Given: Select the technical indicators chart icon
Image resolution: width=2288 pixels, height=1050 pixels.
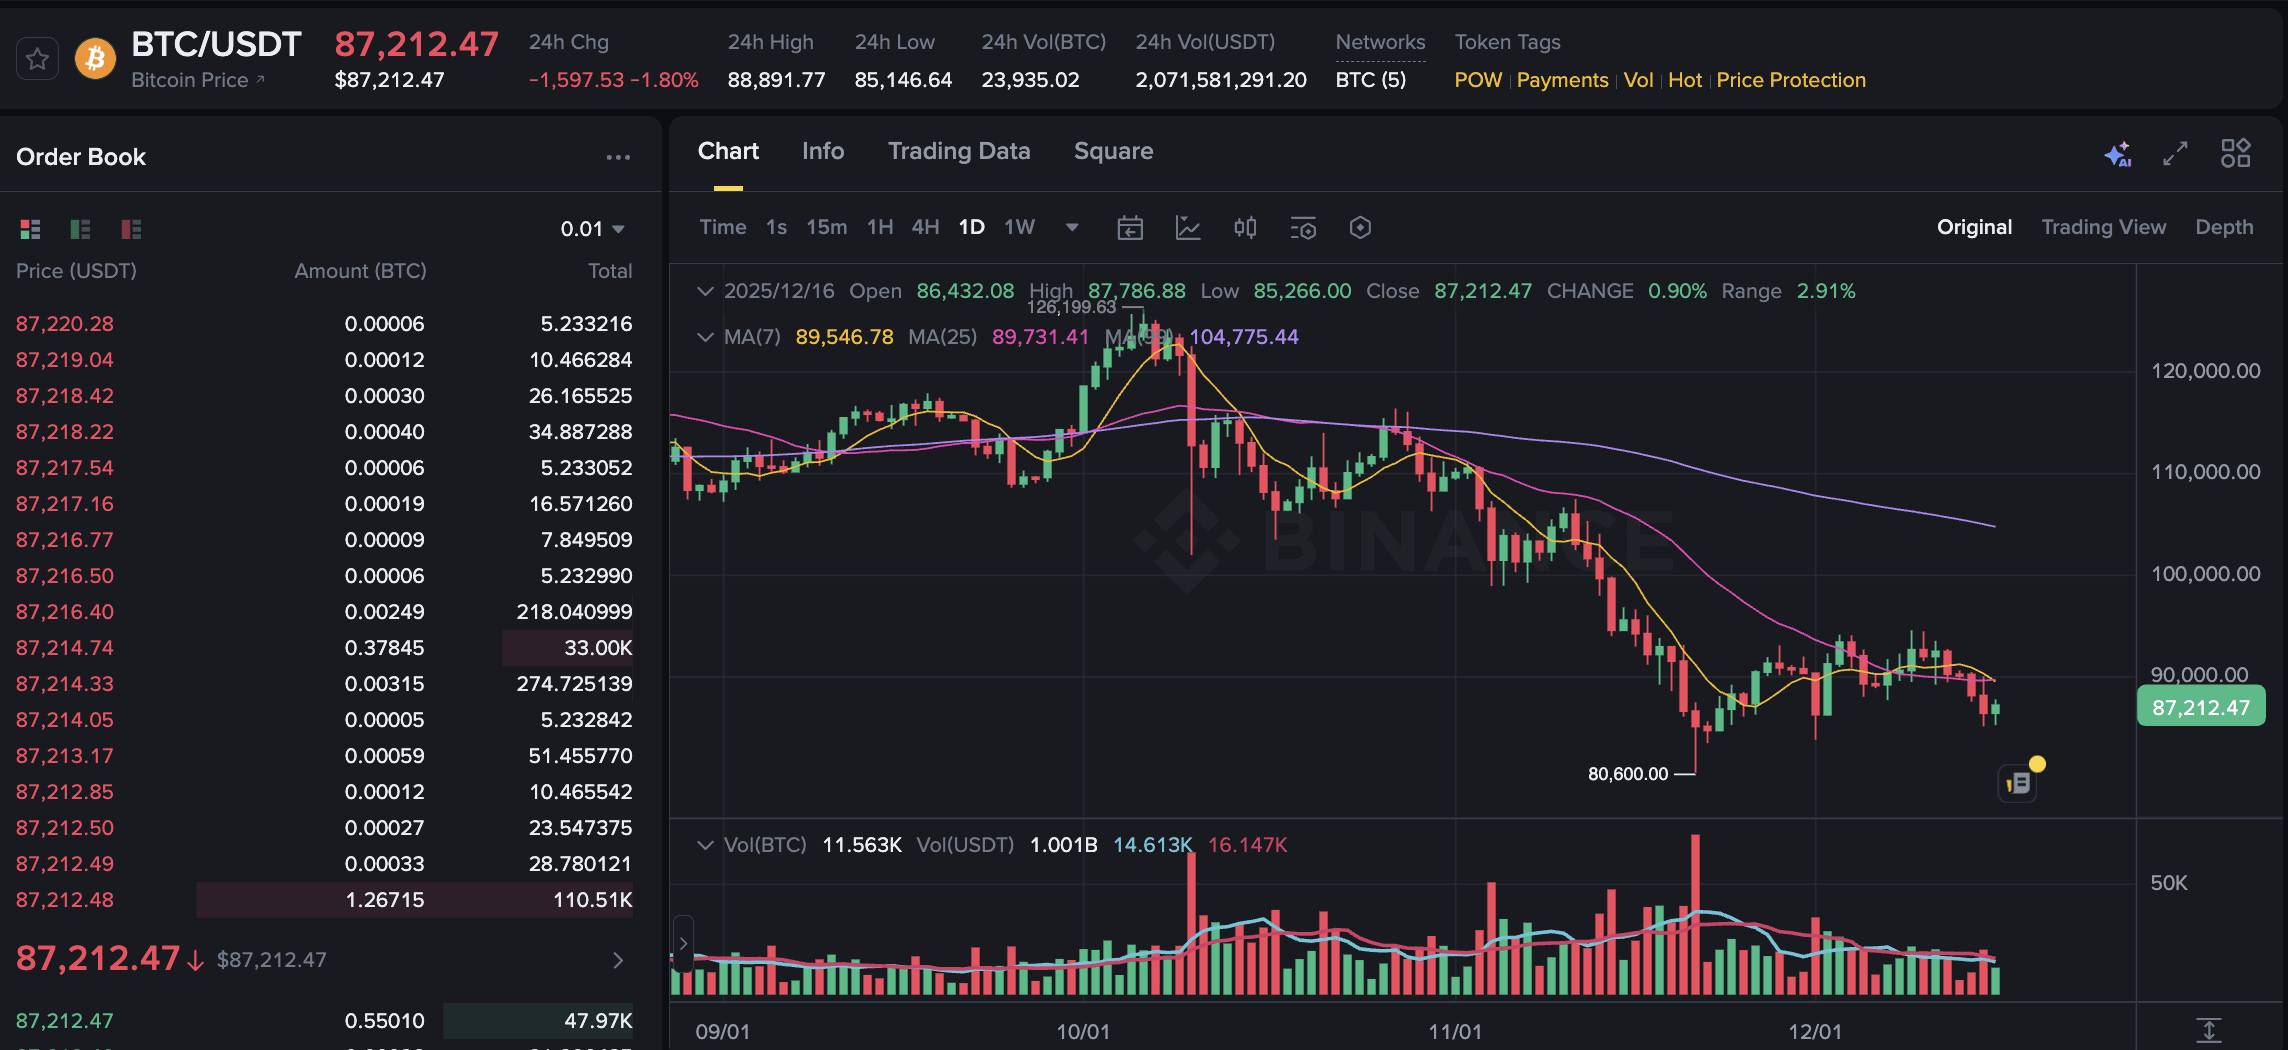Looking at the screenshot, I should pyautogui.click(x=1188, y=227).
